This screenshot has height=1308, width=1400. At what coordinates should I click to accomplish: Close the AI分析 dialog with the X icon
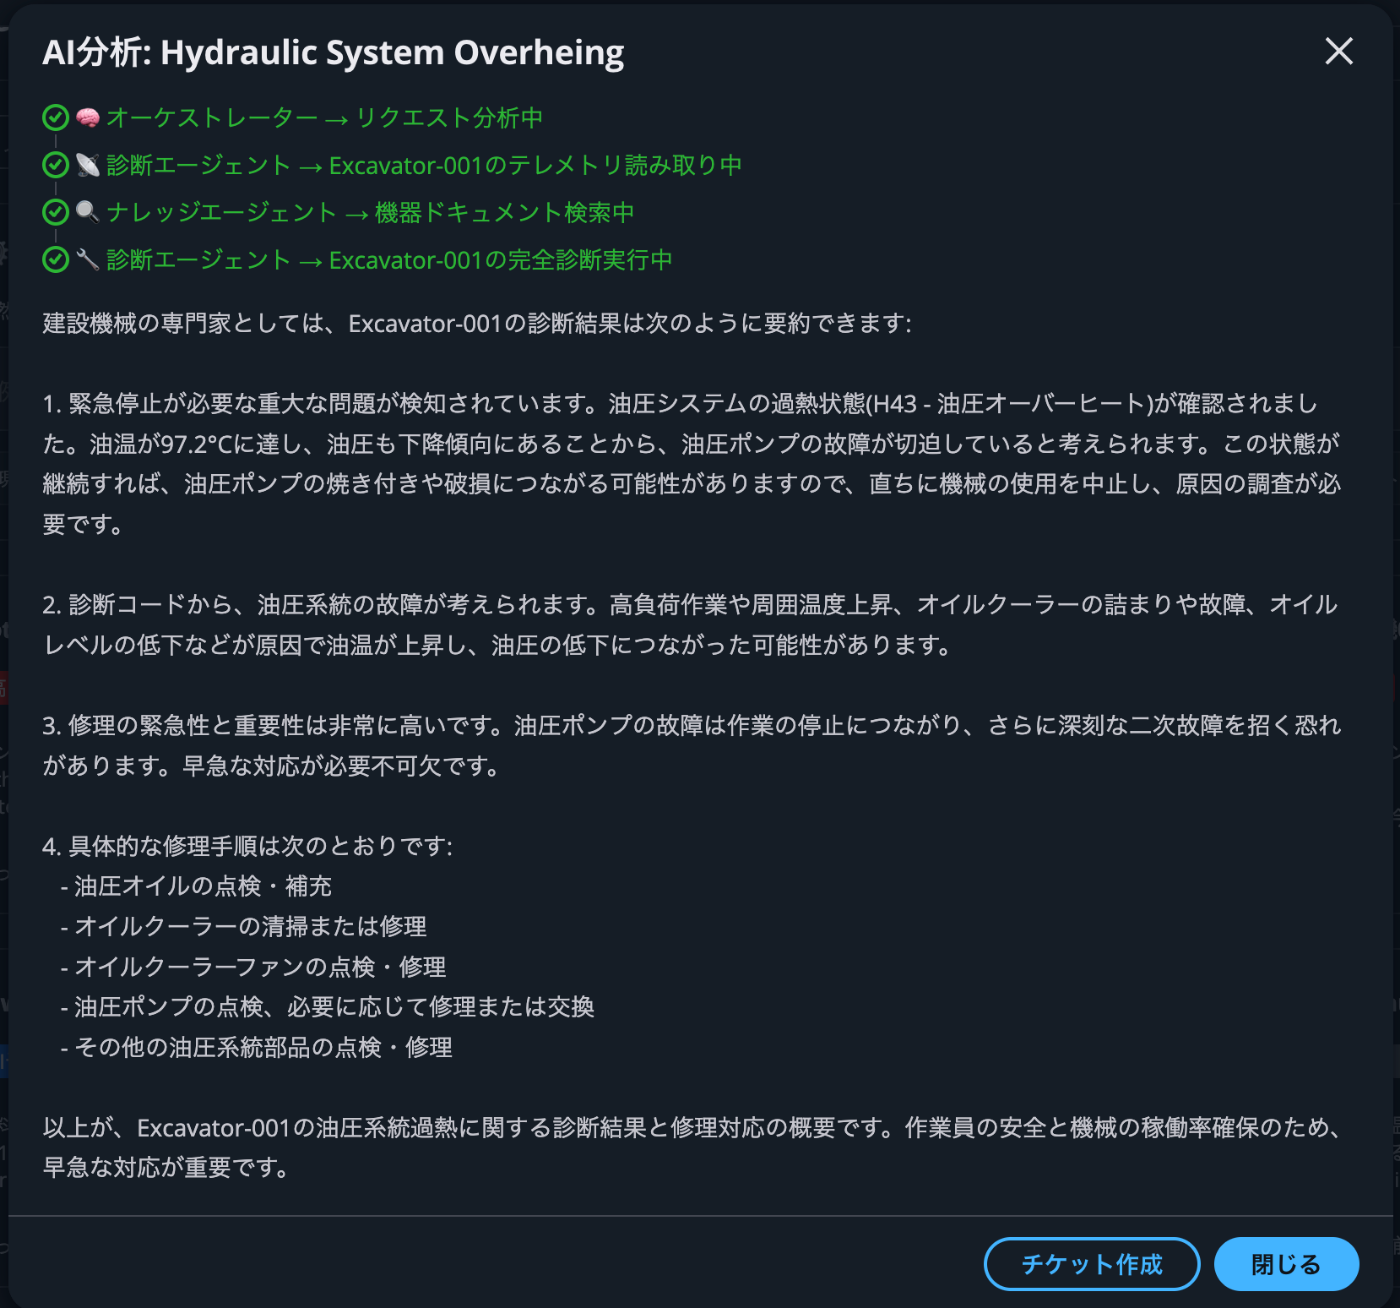1339,51
